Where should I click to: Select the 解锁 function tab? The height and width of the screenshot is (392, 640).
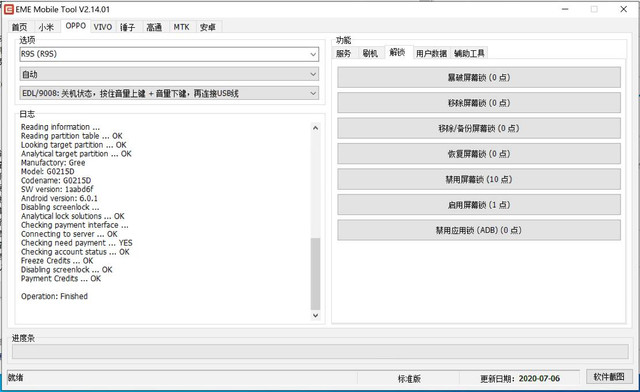pos(397,52)
